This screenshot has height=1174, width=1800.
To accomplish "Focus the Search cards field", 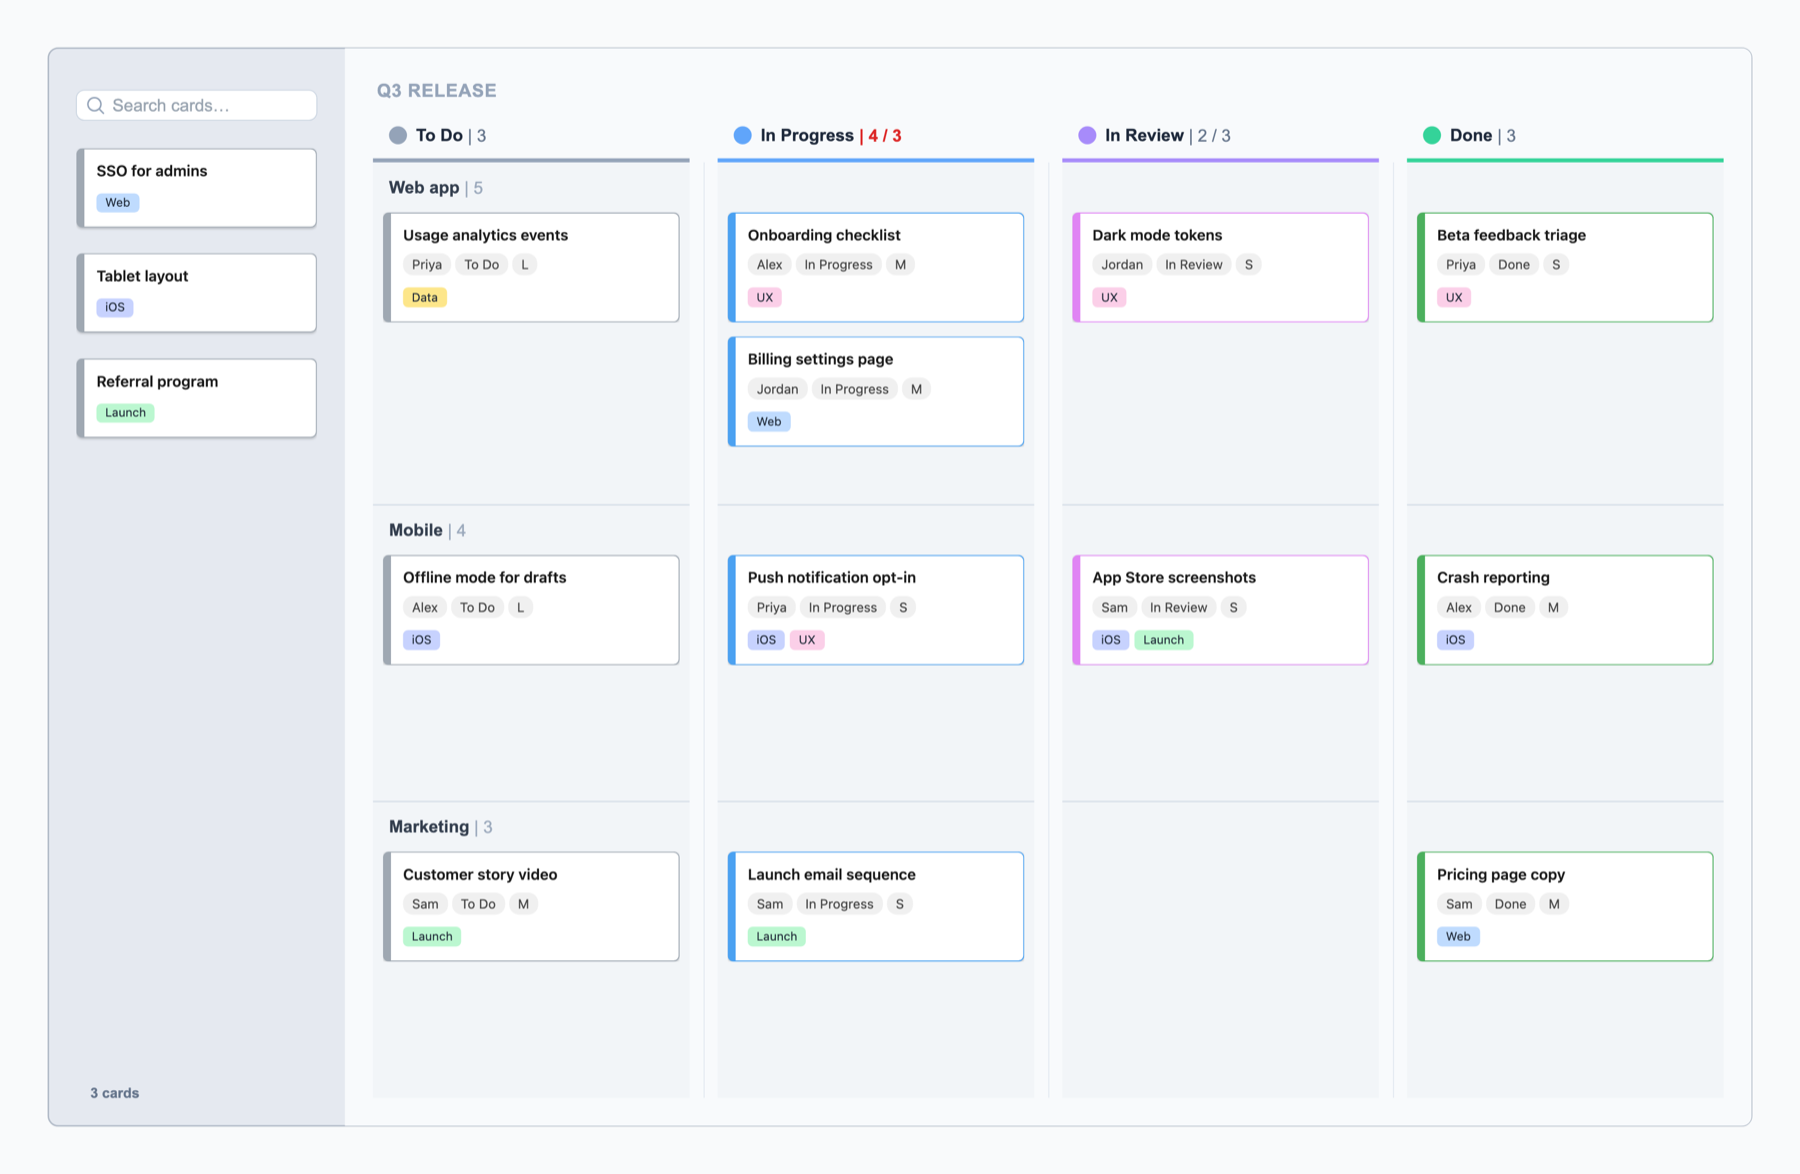I will (x=197, y=105).
